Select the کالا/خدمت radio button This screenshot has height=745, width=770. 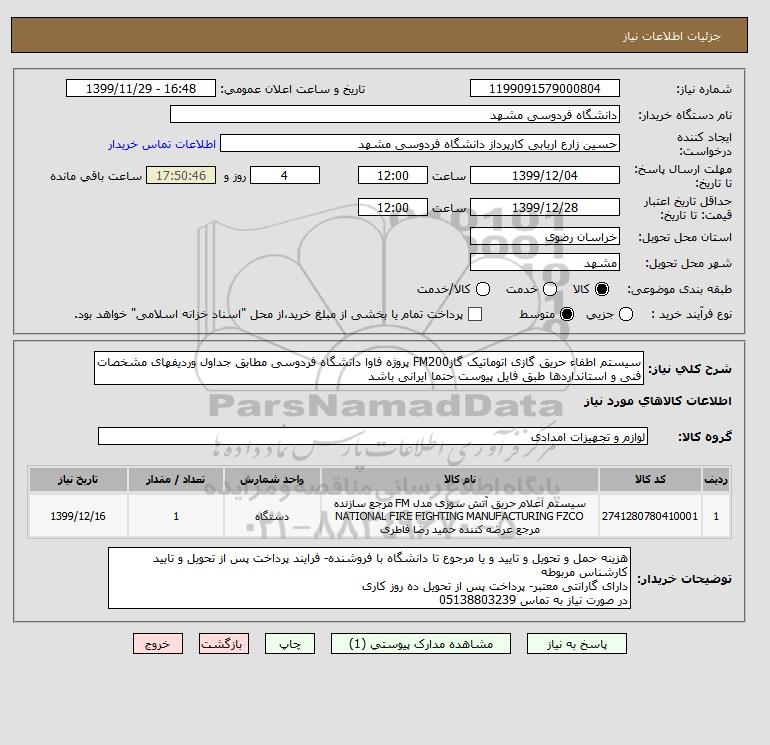tap(483, 289)
